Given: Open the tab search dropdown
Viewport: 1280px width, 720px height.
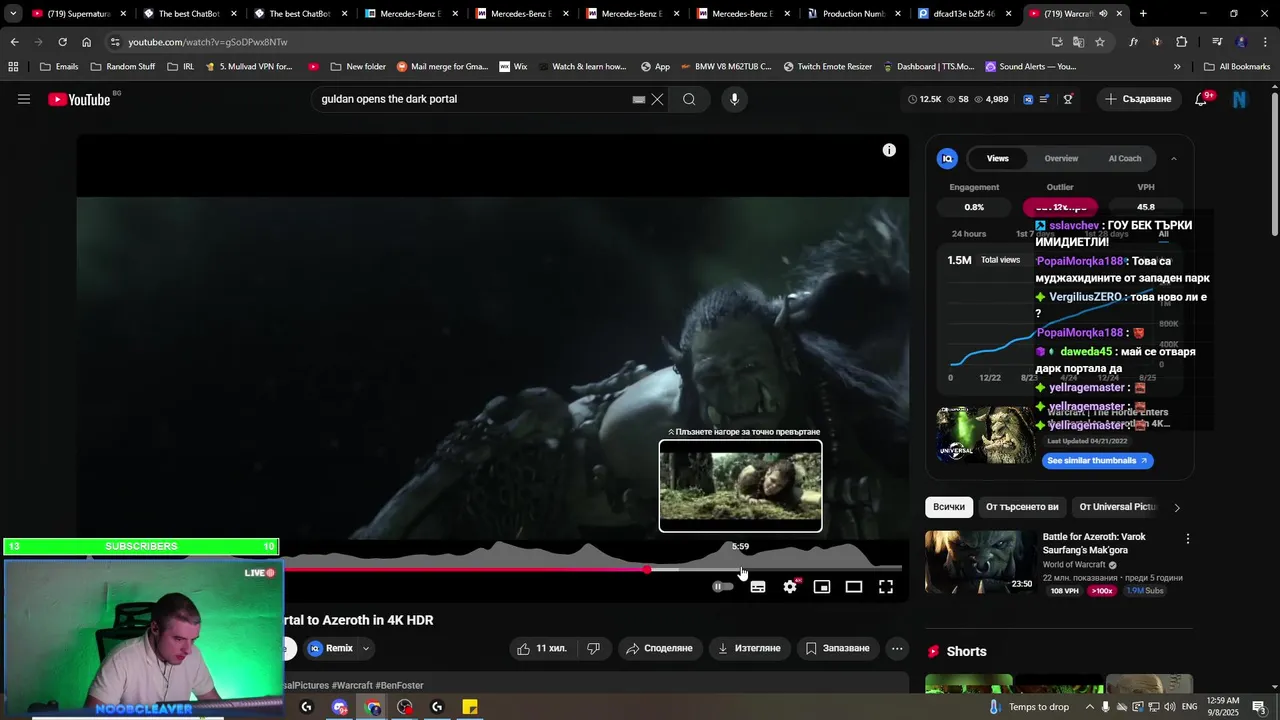Looking at the screenshot, I should tap(13, 13).
